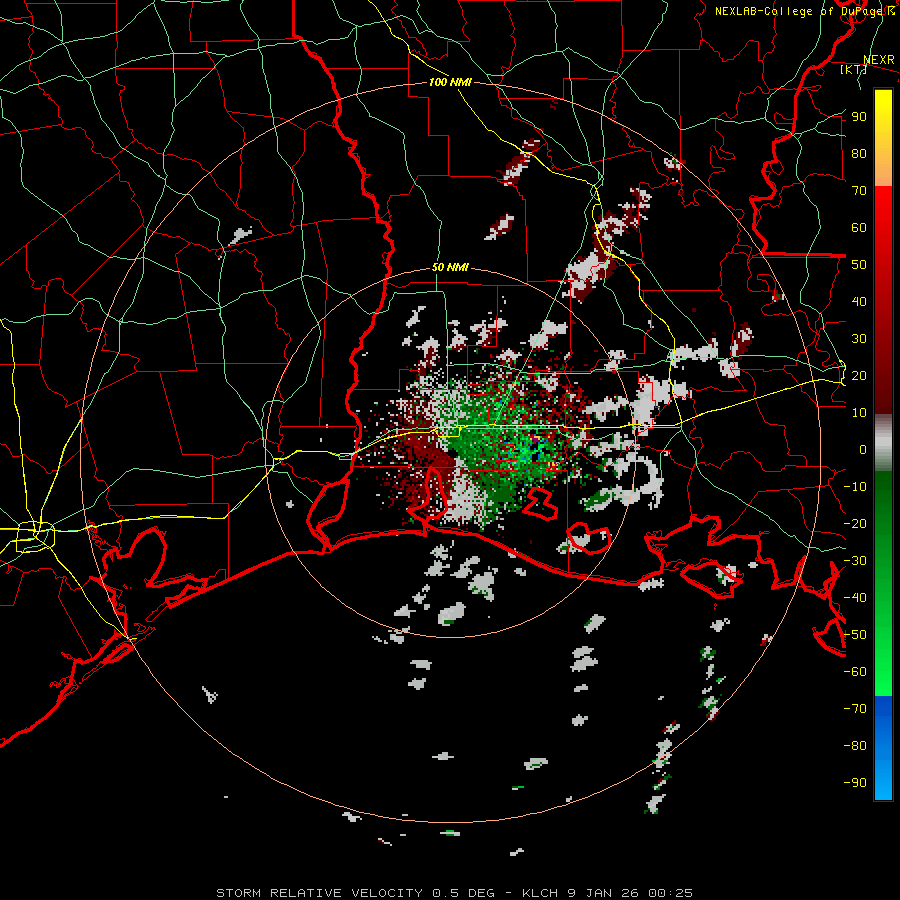This screenshot has height=900, width=900.
Task: Pick the light blue bottom segment of the color bar
Action: (x=883, y=781)
